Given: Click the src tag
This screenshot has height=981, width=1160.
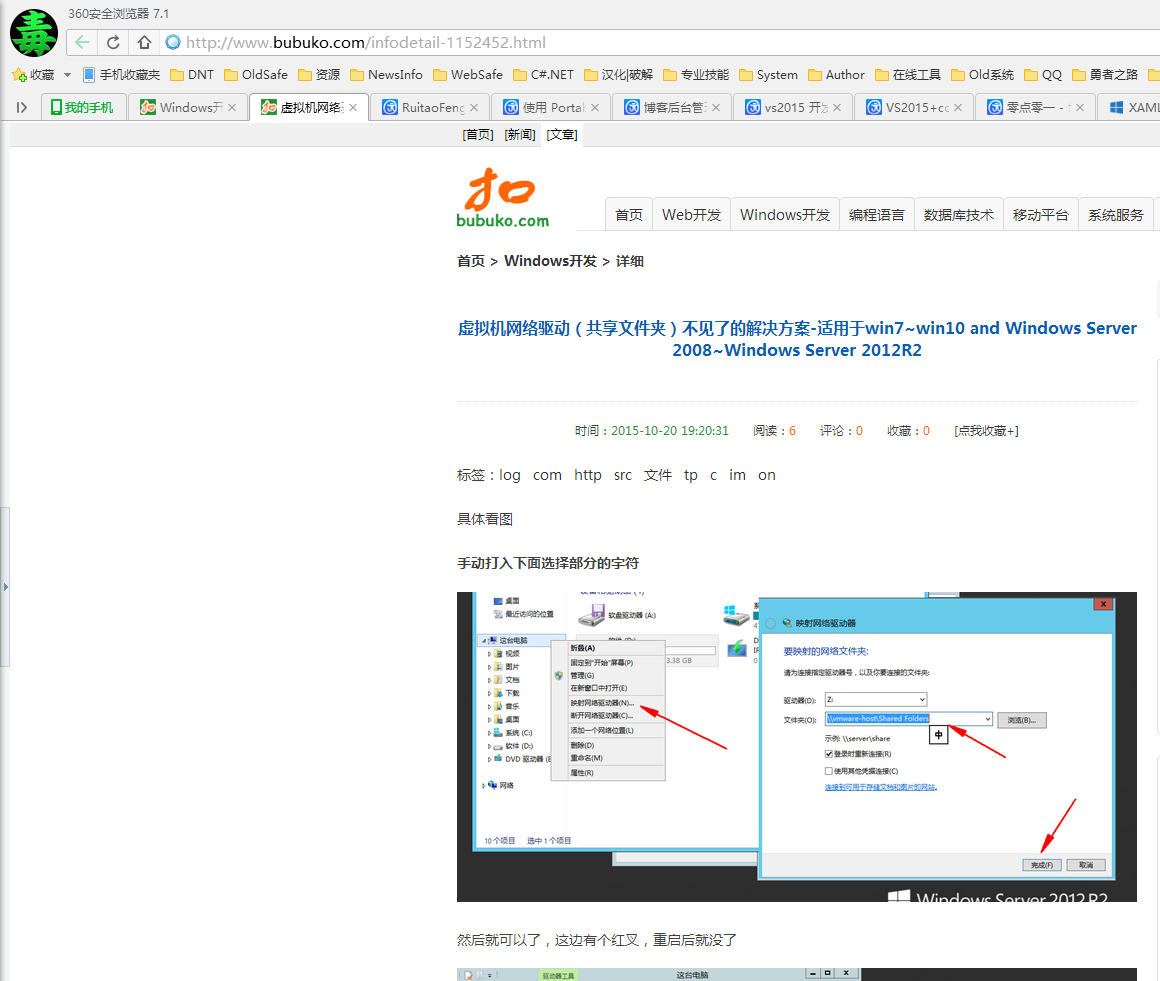Looking at the screenshot, I should pyautogui.click(x=623, y=475).
